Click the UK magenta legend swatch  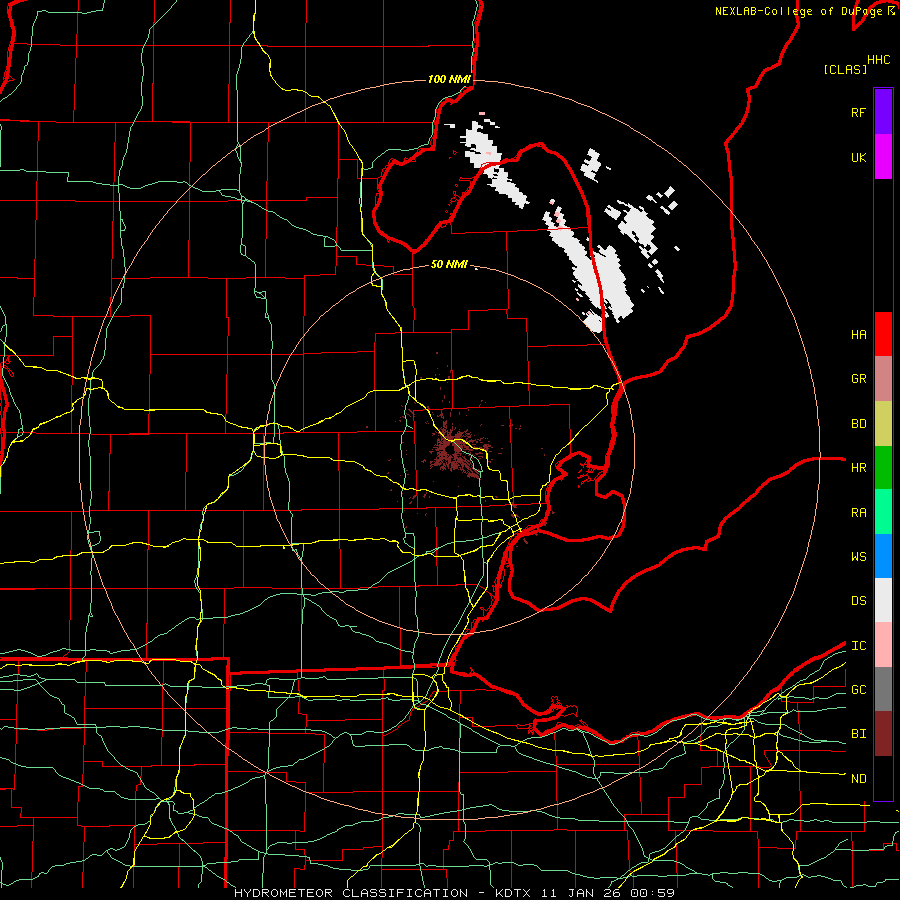click(x=883, y=157)
